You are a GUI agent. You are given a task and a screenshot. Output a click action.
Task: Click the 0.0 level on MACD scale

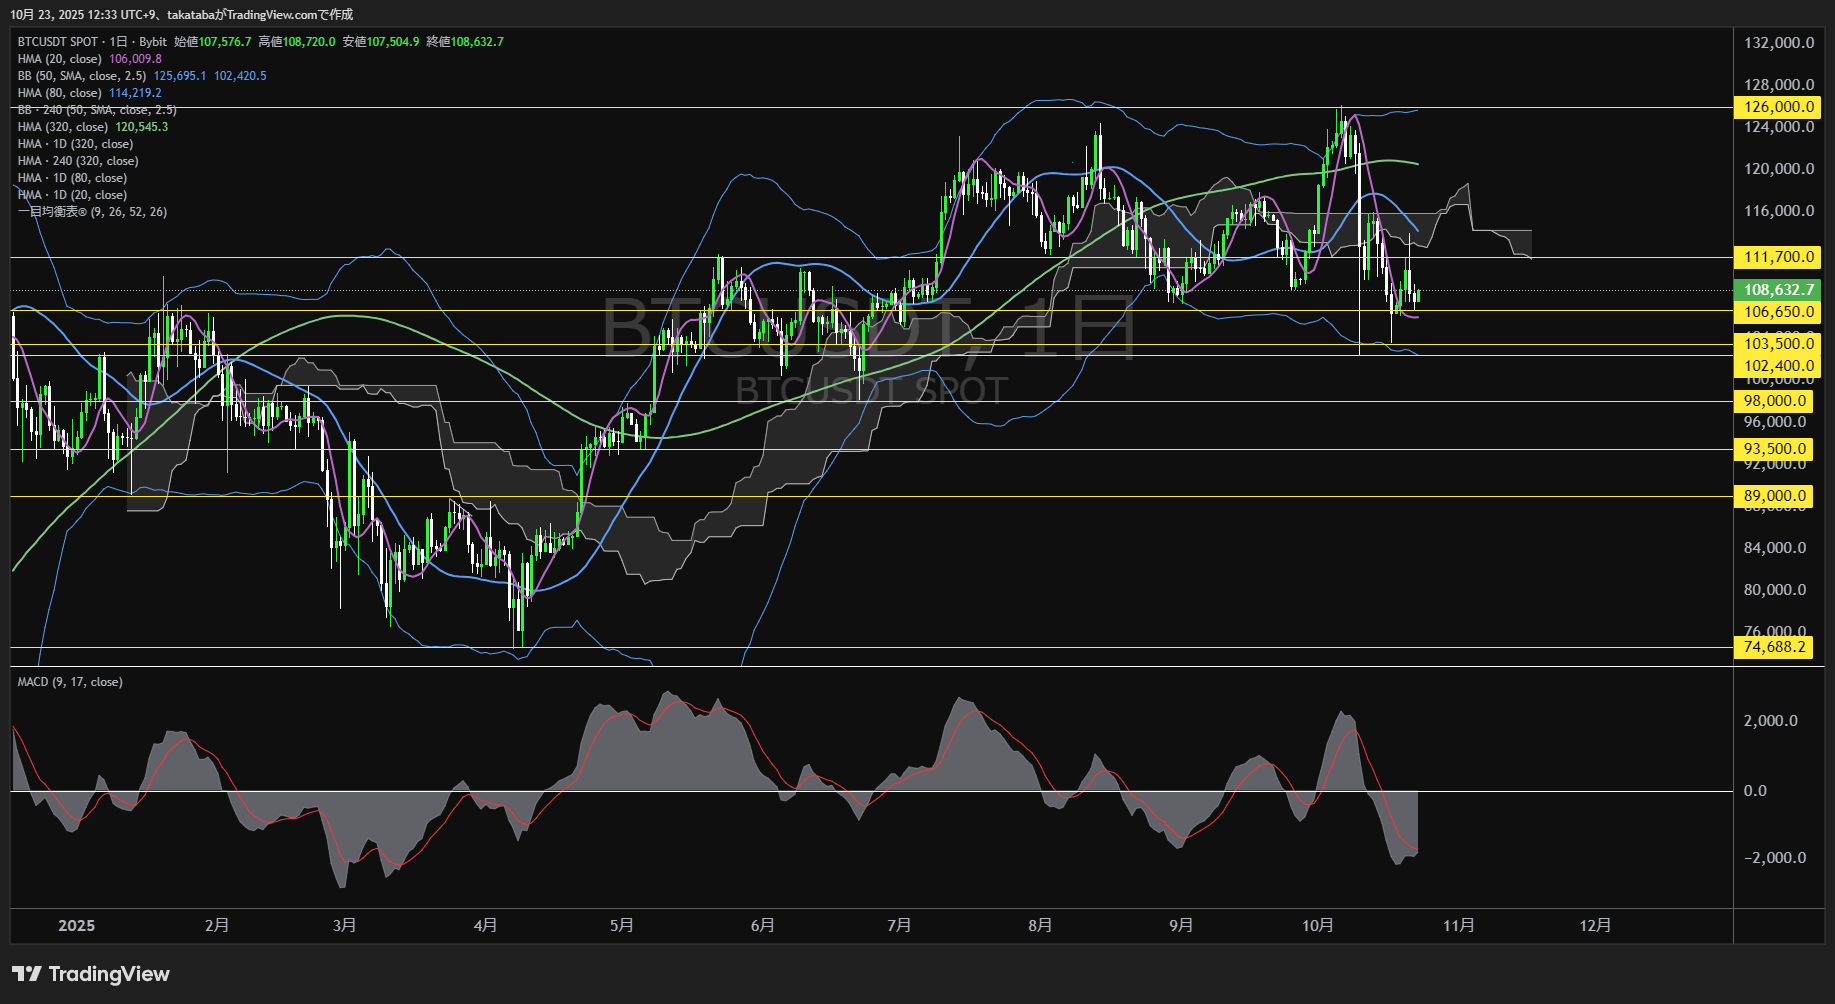[x=1755, y=791]
